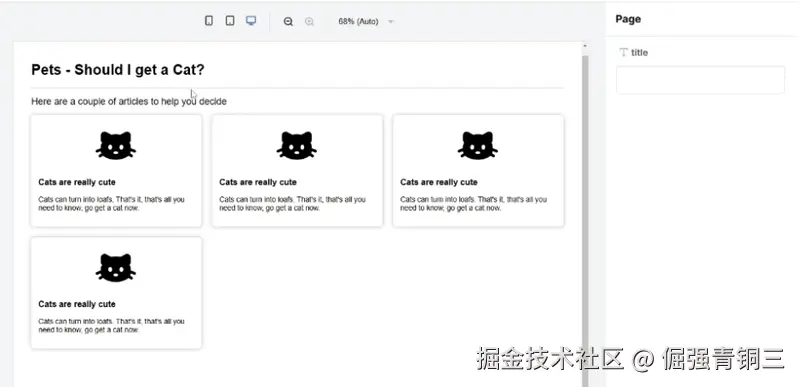Open the 68% (Auto) zoom dropdown
The width and height of the screenshot is (800, 387).
[x=366, y=21]
